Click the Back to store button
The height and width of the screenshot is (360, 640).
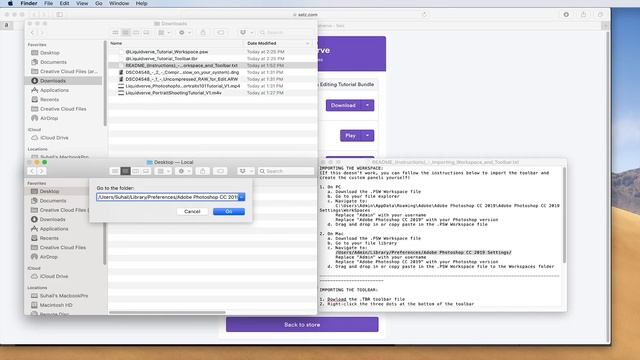(302, 324)
